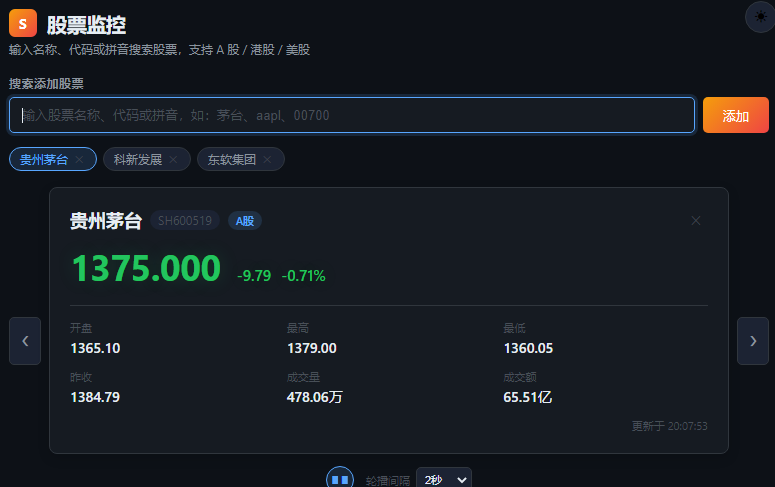Screen dimensions: 775x487
Task: Click the orange 添加 button
Action: 735,115
